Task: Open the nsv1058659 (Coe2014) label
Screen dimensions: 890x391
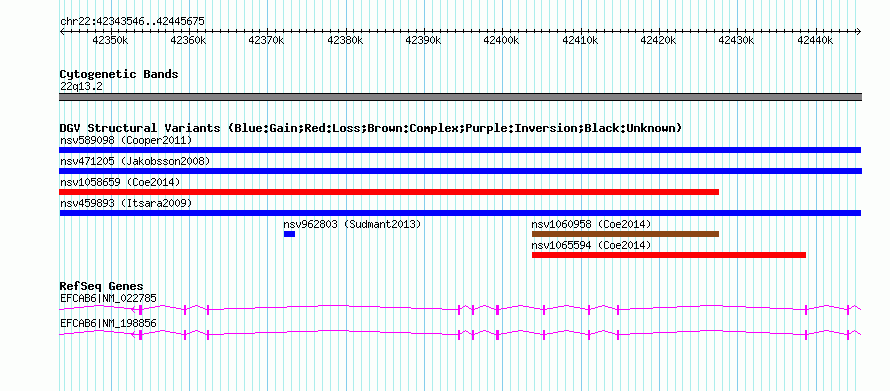Action: tap(120, 182)
